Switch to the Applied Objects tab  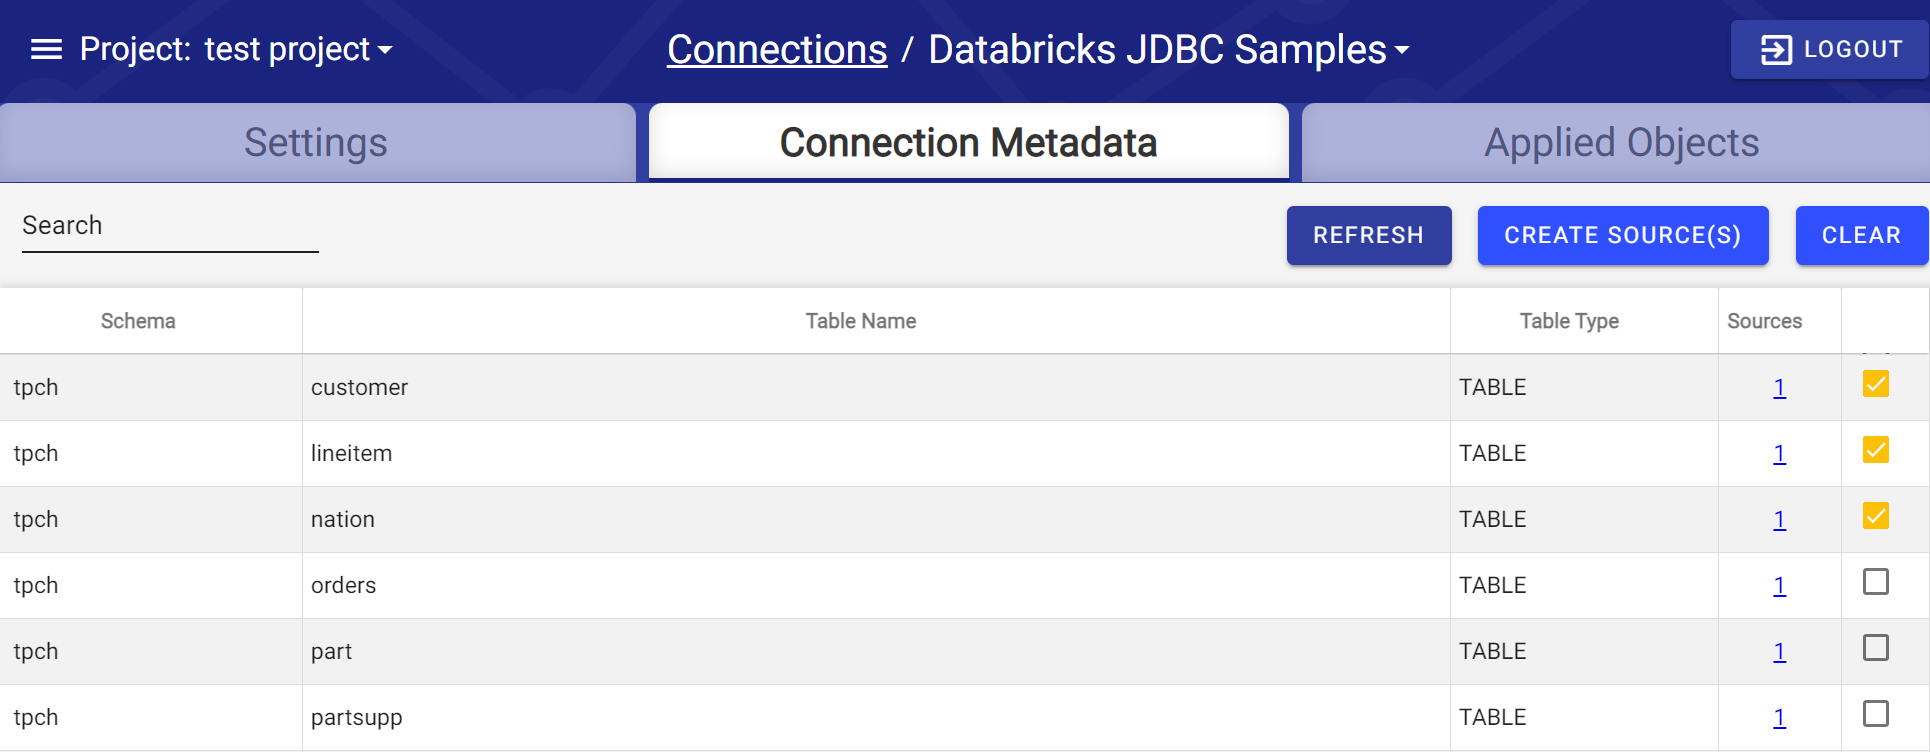[x=1621, y=142]
